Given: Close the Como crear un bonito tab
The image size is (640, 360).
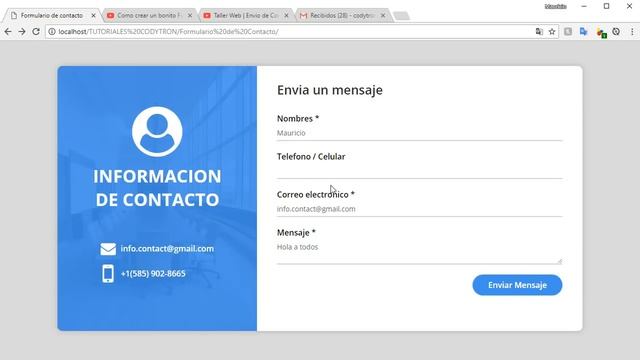Looking at the screenshot, I should 190,15.
